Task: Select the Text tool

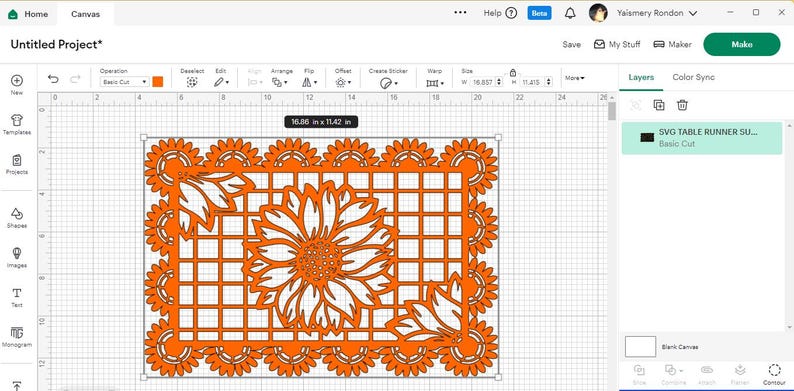Action: pos(17,297)
